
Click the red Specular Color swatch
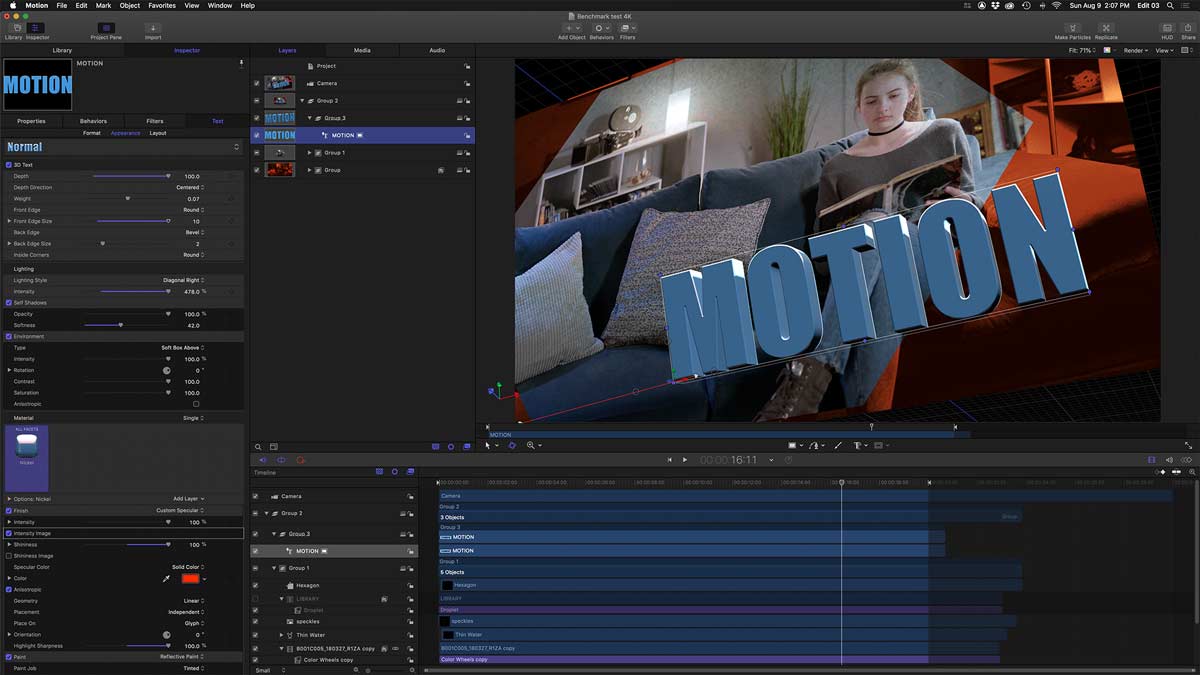coord(190,578)
